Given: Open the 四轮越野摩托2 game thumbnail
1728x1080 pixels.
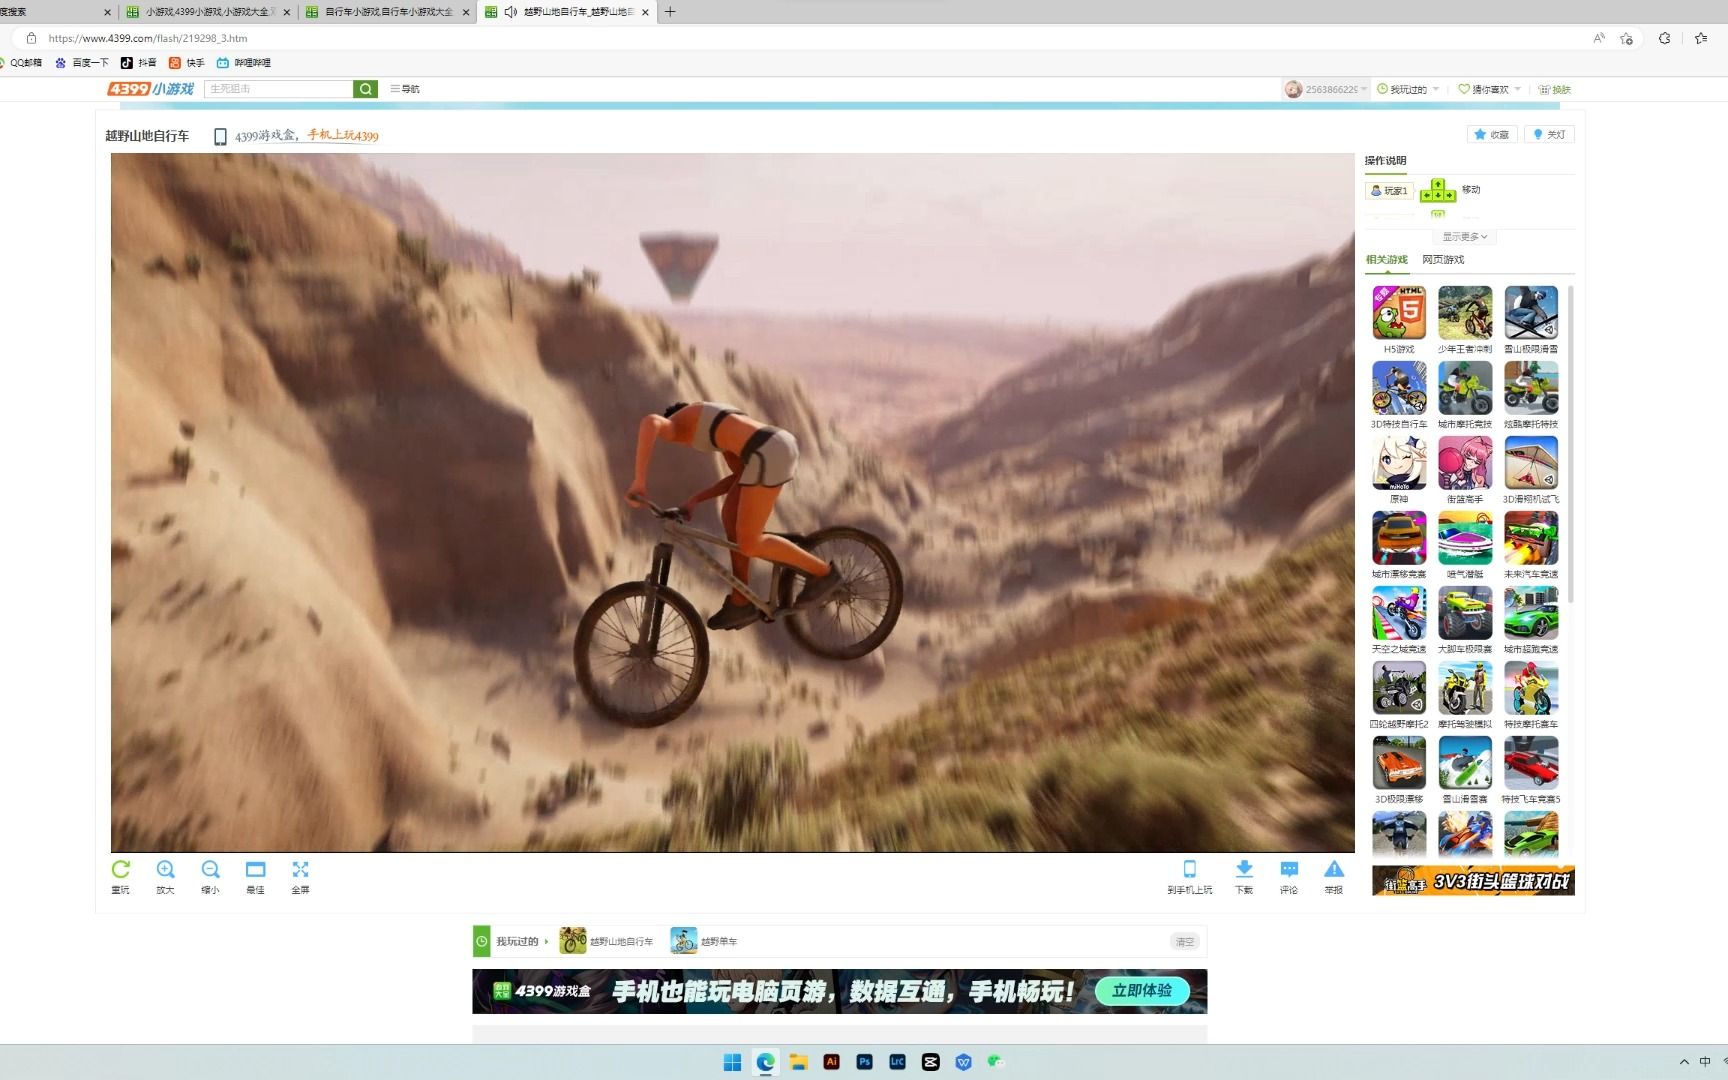Looking at the screenshot, I should pos(1399,687).
